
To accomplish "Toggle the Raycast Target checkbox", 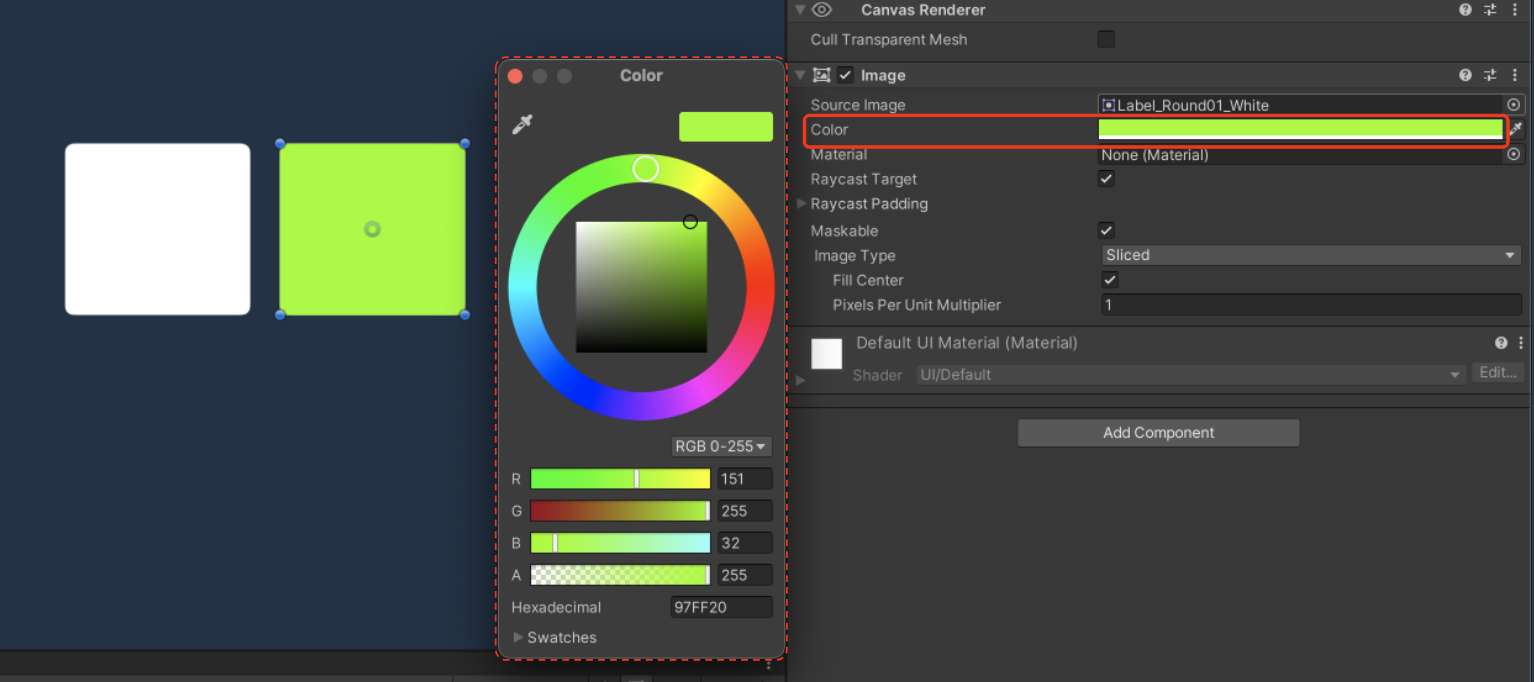I will [1106, 179].
